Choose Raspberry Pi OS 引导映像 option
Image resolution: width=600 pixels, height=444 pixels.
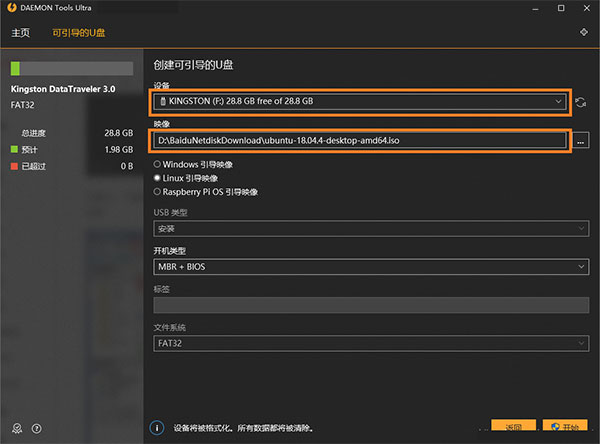point(157,191)
